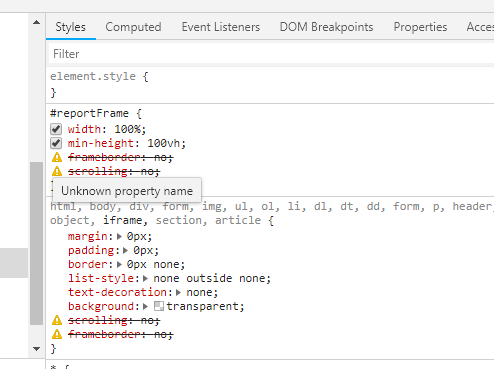Click the #reportFrame selector
The width and height of the screenshot is (494, 369).
[89, 113]
